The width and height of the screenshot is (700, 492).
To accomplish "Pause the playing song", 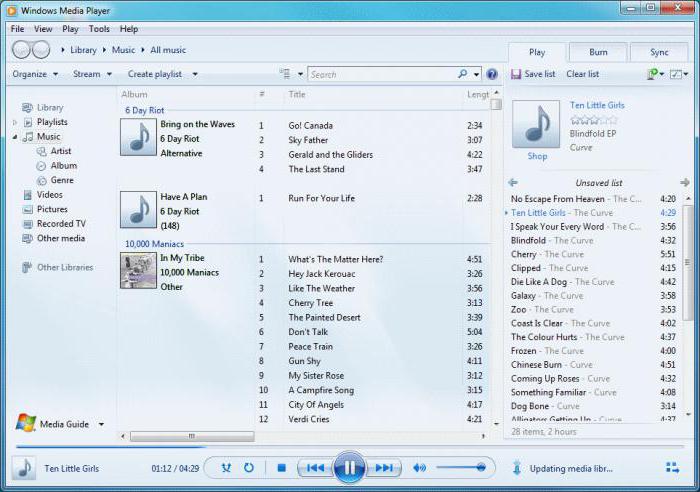I will pyautogui.click(x=349, y=467).
